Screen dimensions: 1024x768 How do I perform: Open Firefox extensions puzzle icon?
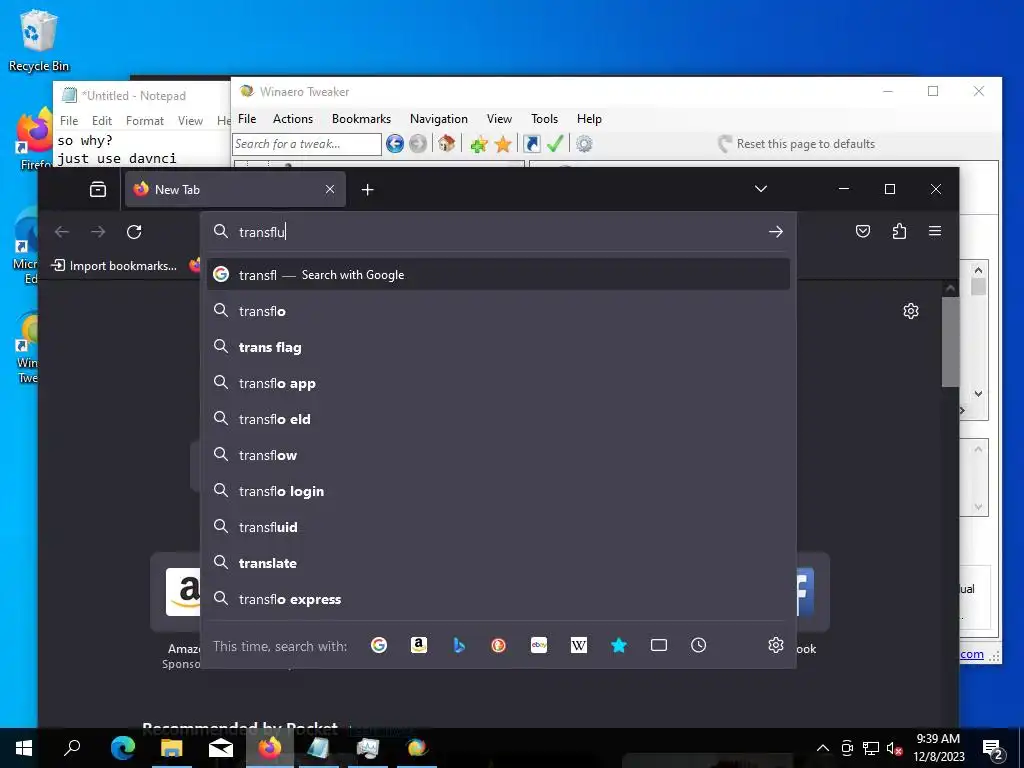899,231
